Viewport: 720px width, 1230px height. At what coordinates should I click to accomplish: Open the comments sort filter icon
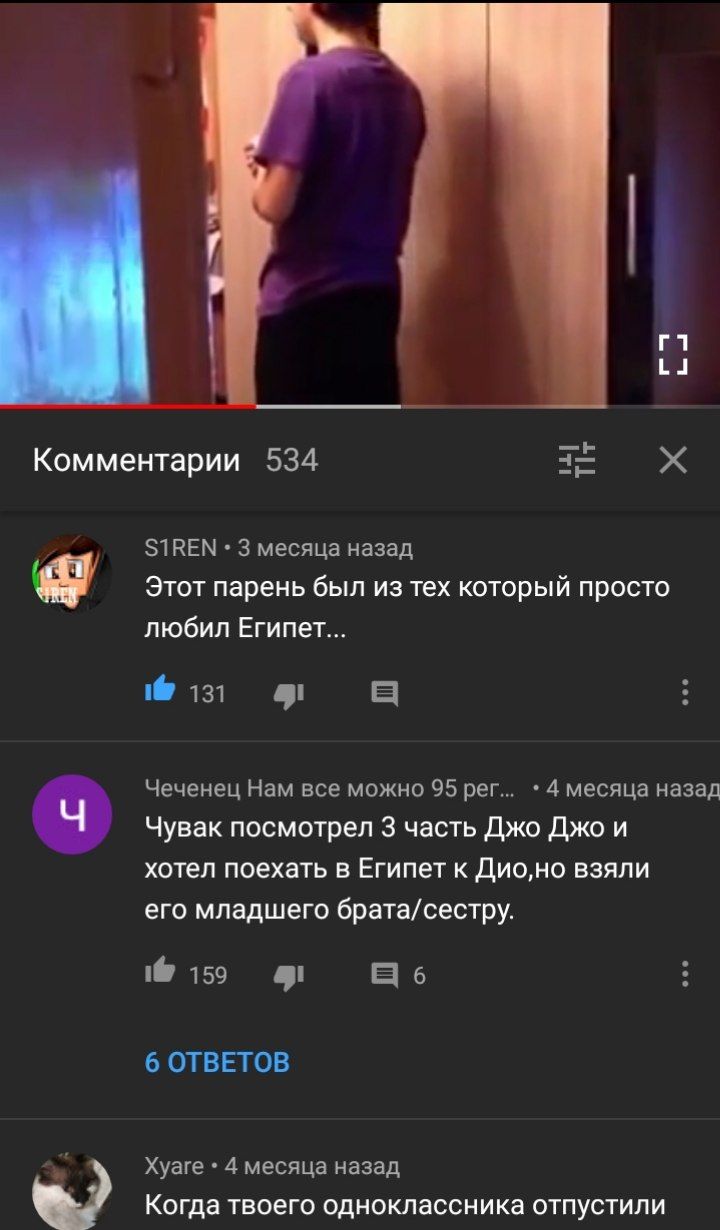point(577,460)
